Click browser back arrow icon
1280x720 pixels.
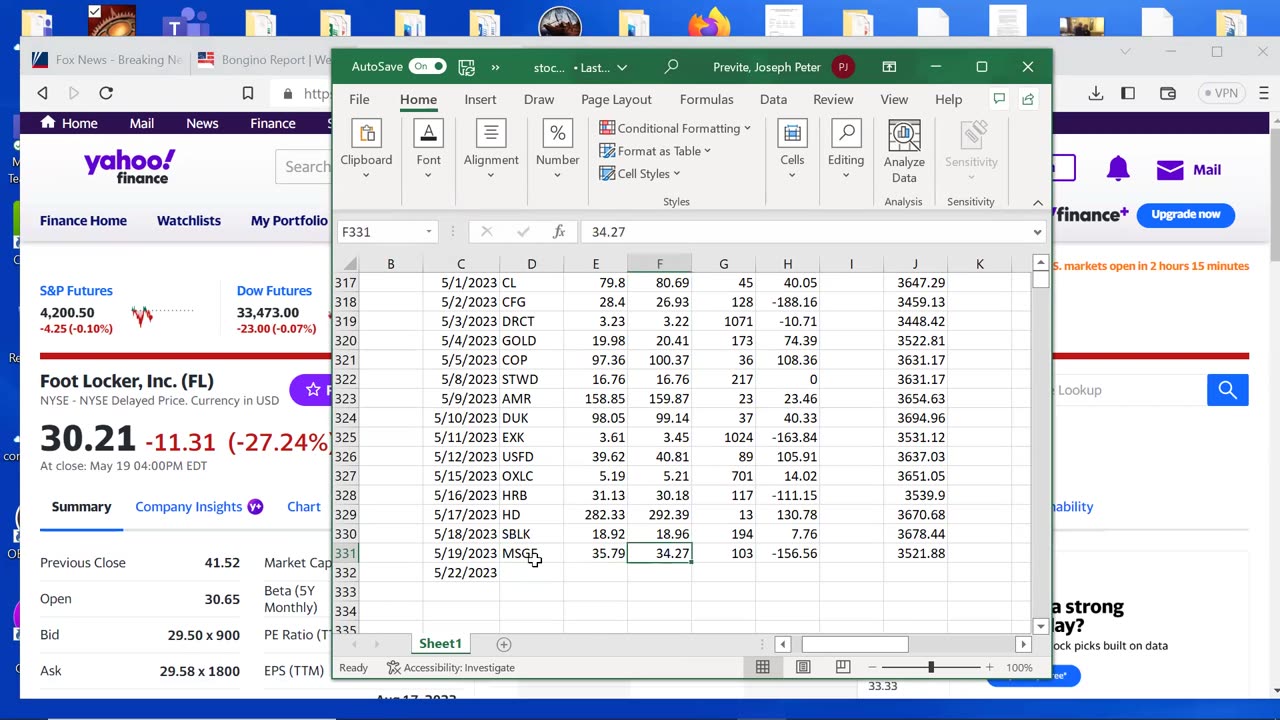[42, 93]
